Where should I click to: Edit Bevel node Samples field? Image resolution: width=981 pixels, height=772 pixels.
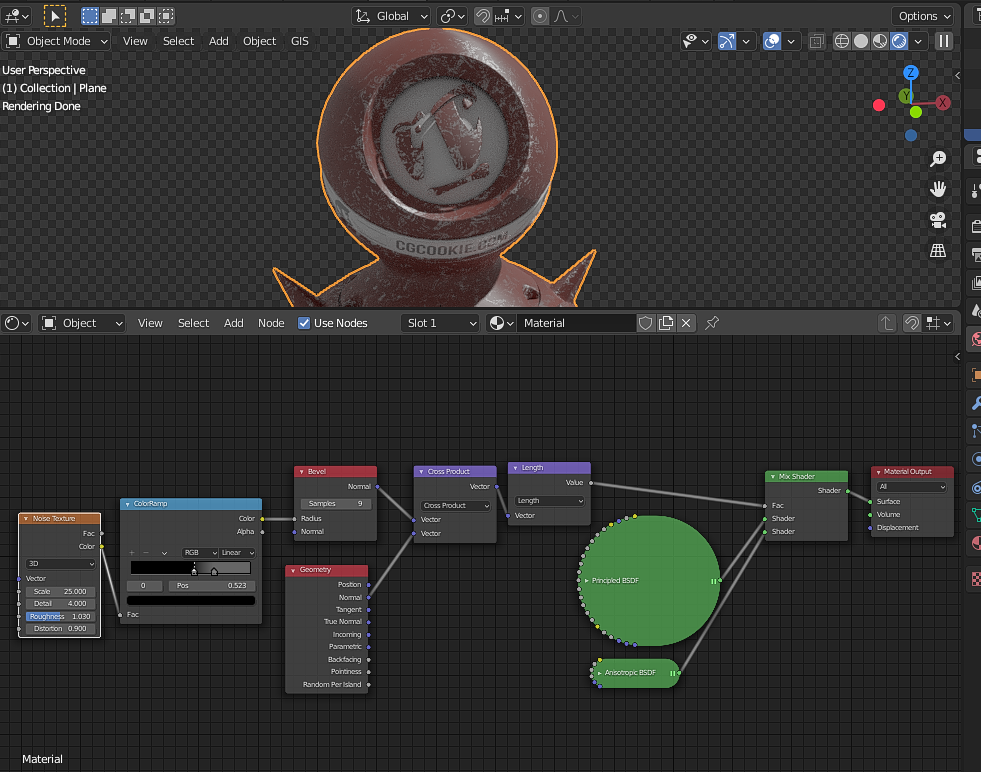335,504
